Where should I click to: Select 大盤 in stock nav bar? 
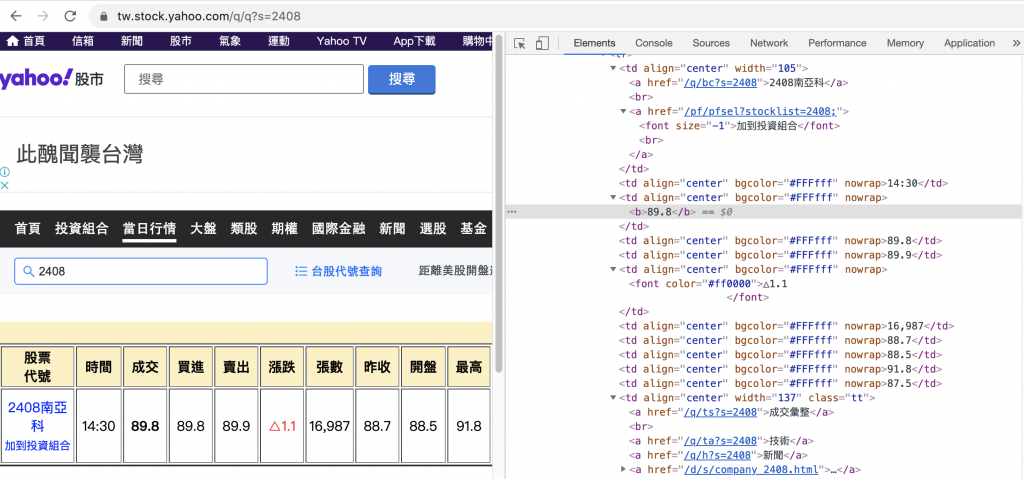coord(204,229)
